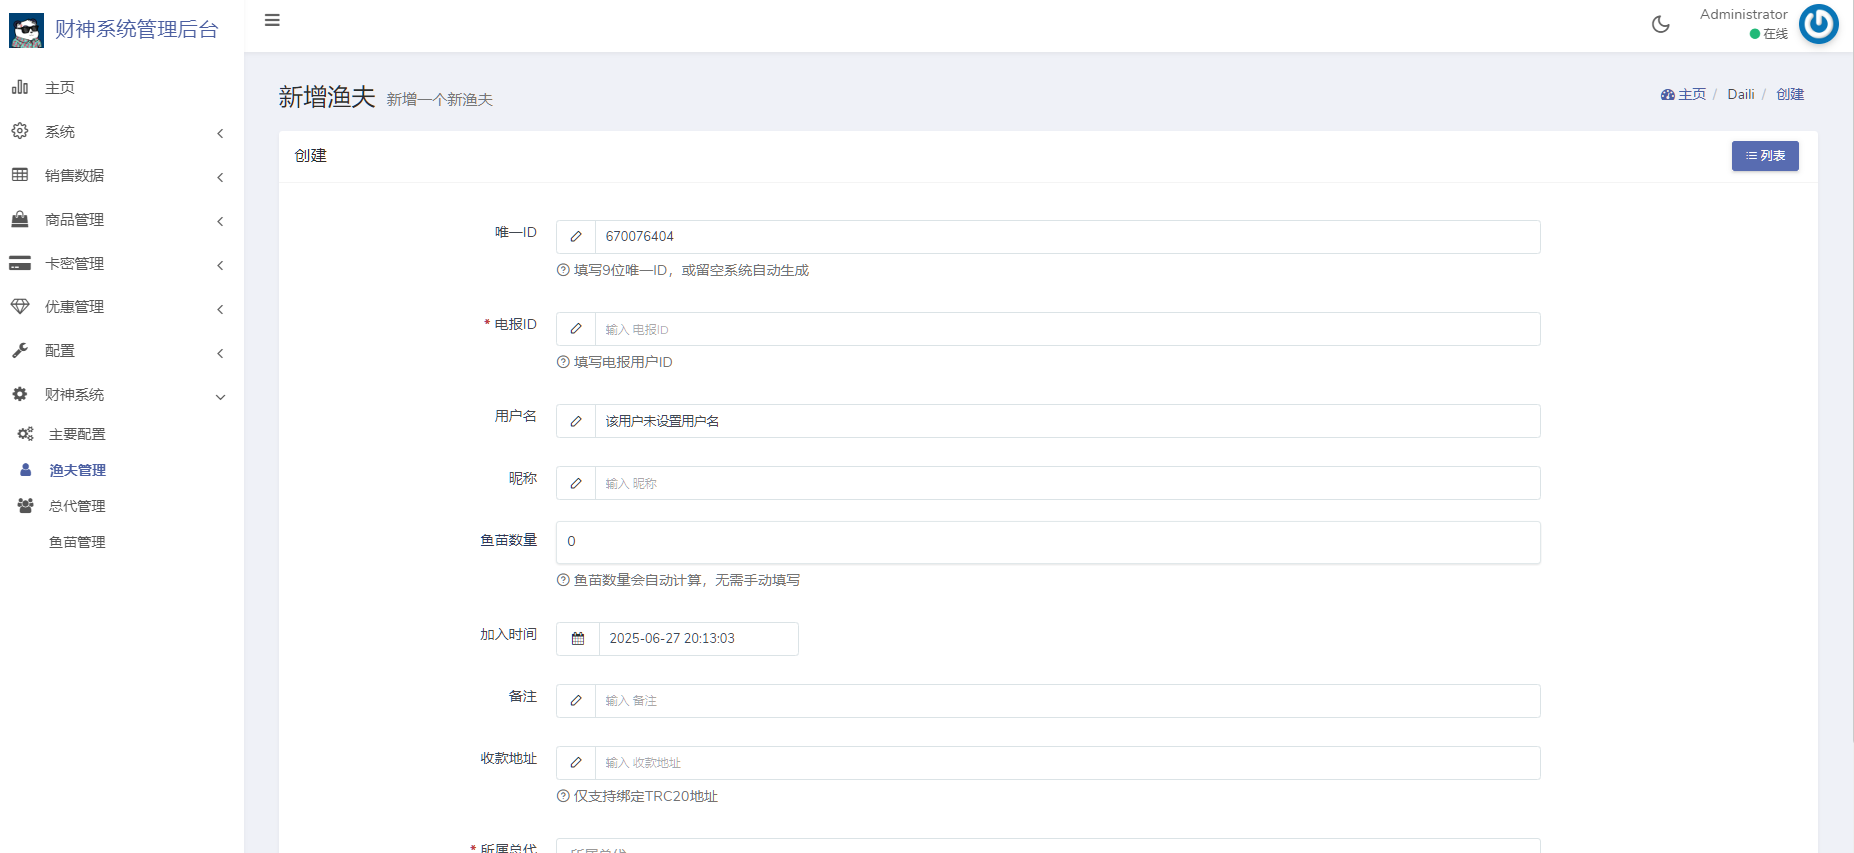This screenshot has width=1854, height=853.
Task: Click pencil icon beside 用户名 field
Action: click(x=576, y=421)
